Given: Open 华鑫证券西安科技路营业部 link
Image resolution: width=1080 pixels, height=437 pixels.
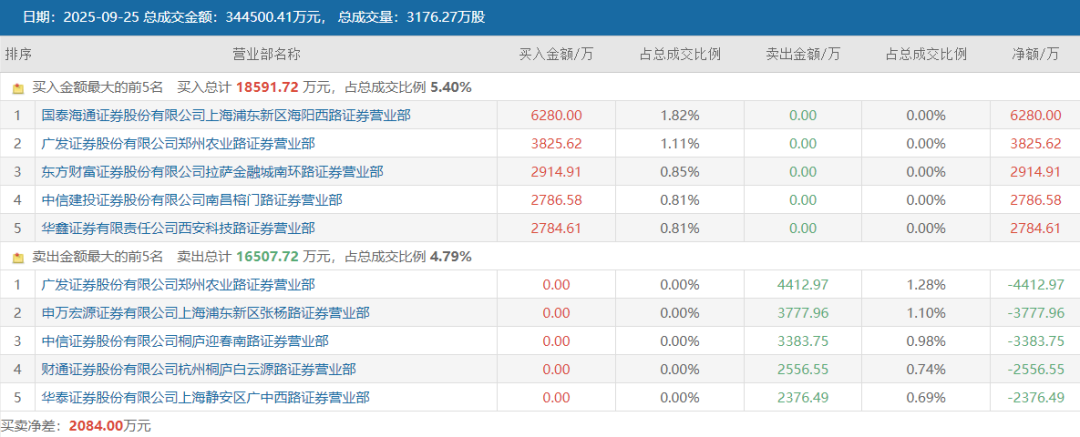Looking at the screenshot, I should [178, 228].
